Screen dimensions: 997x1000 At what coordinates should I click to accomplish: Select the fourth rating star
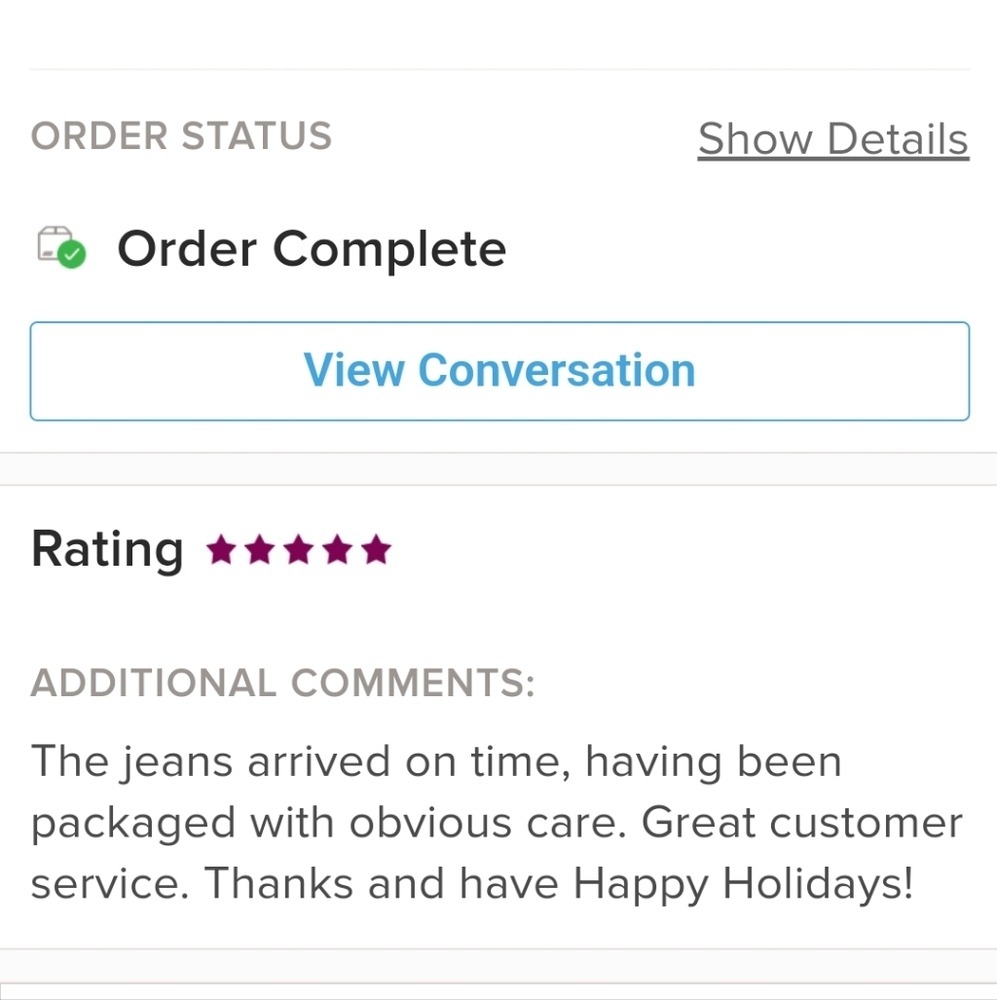(337, 550)
